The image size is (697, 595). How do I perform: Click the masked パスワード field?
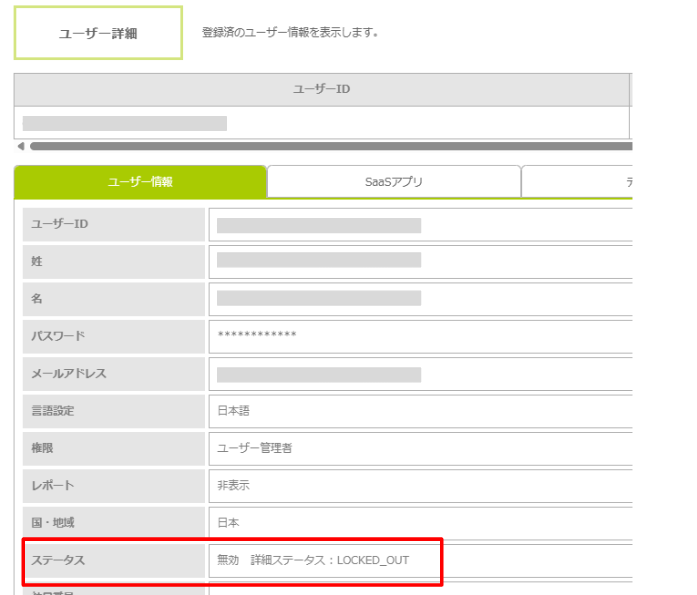420,336
